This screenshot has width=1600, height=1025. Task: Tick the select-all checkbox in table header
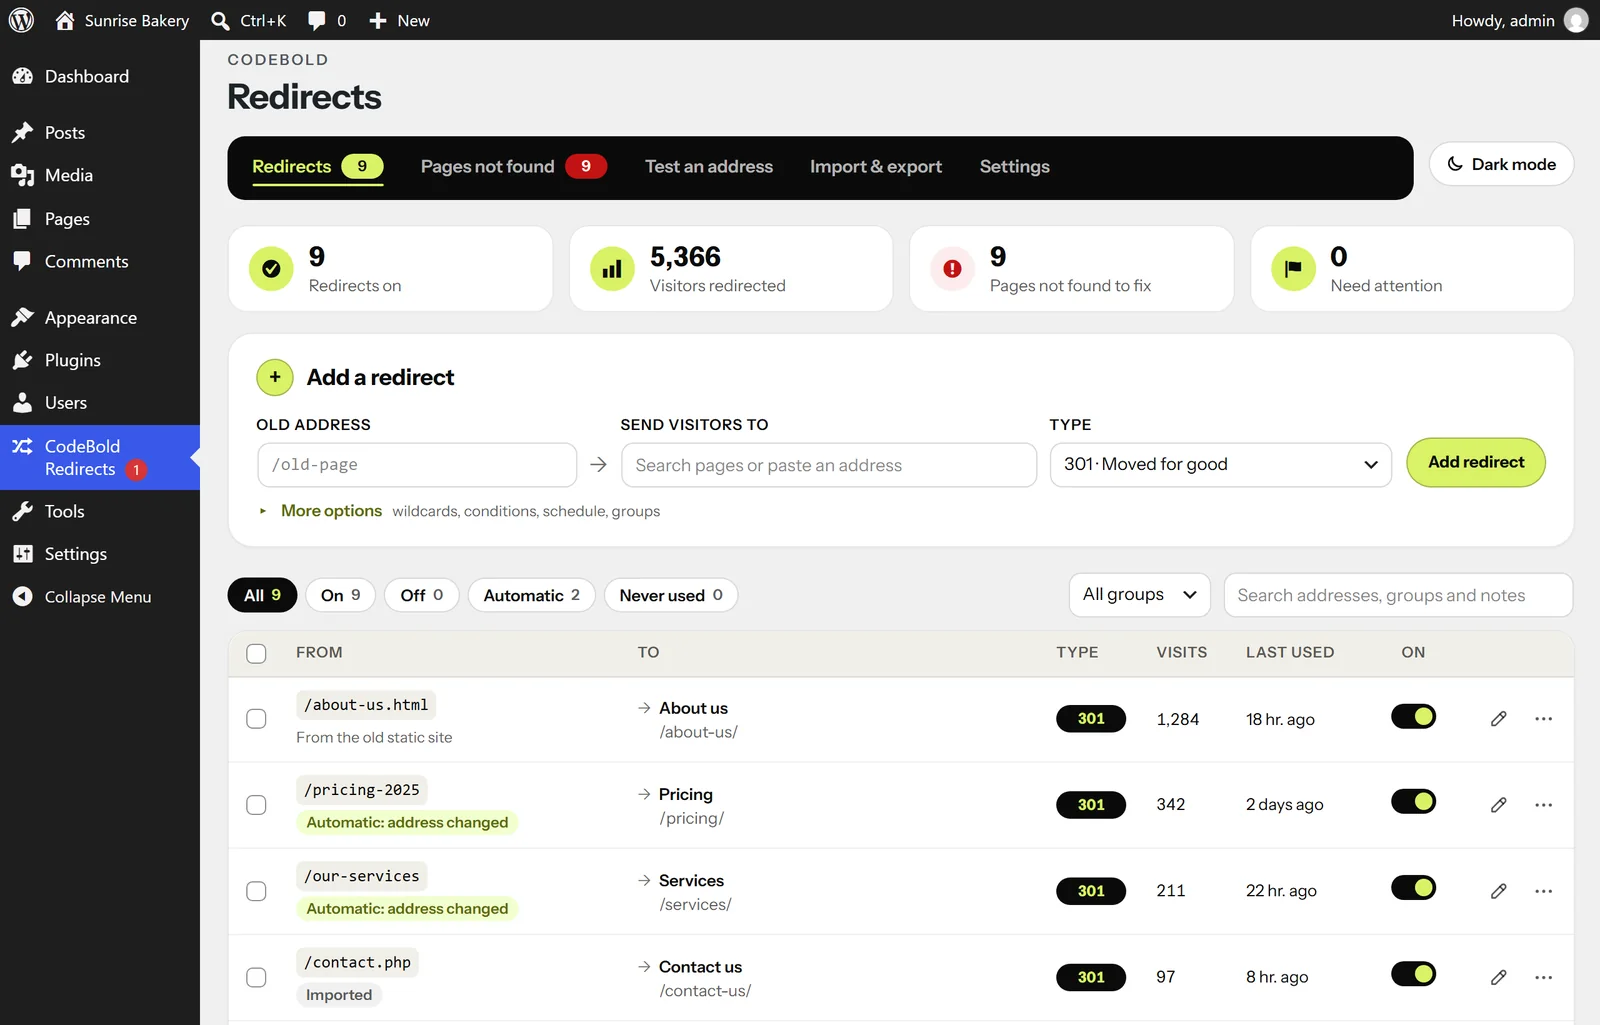pos(256,653)
